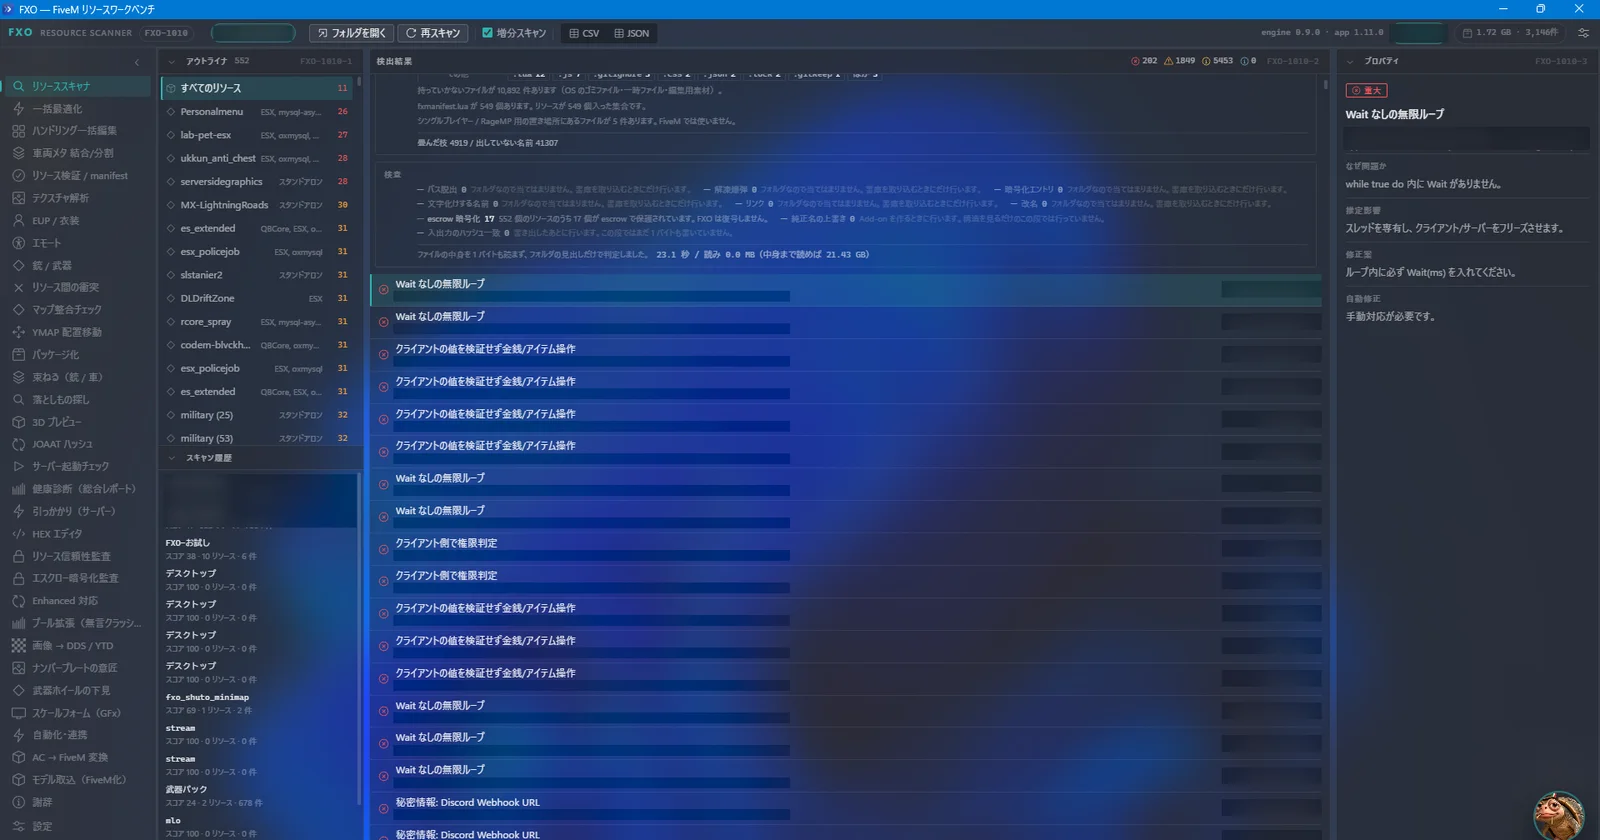Image resolution: width=1600 pixels, height=840 pixels.
Task: Select the テクスチャ解析 image icon
Action: pyautogui.click(x=18, y=198)
